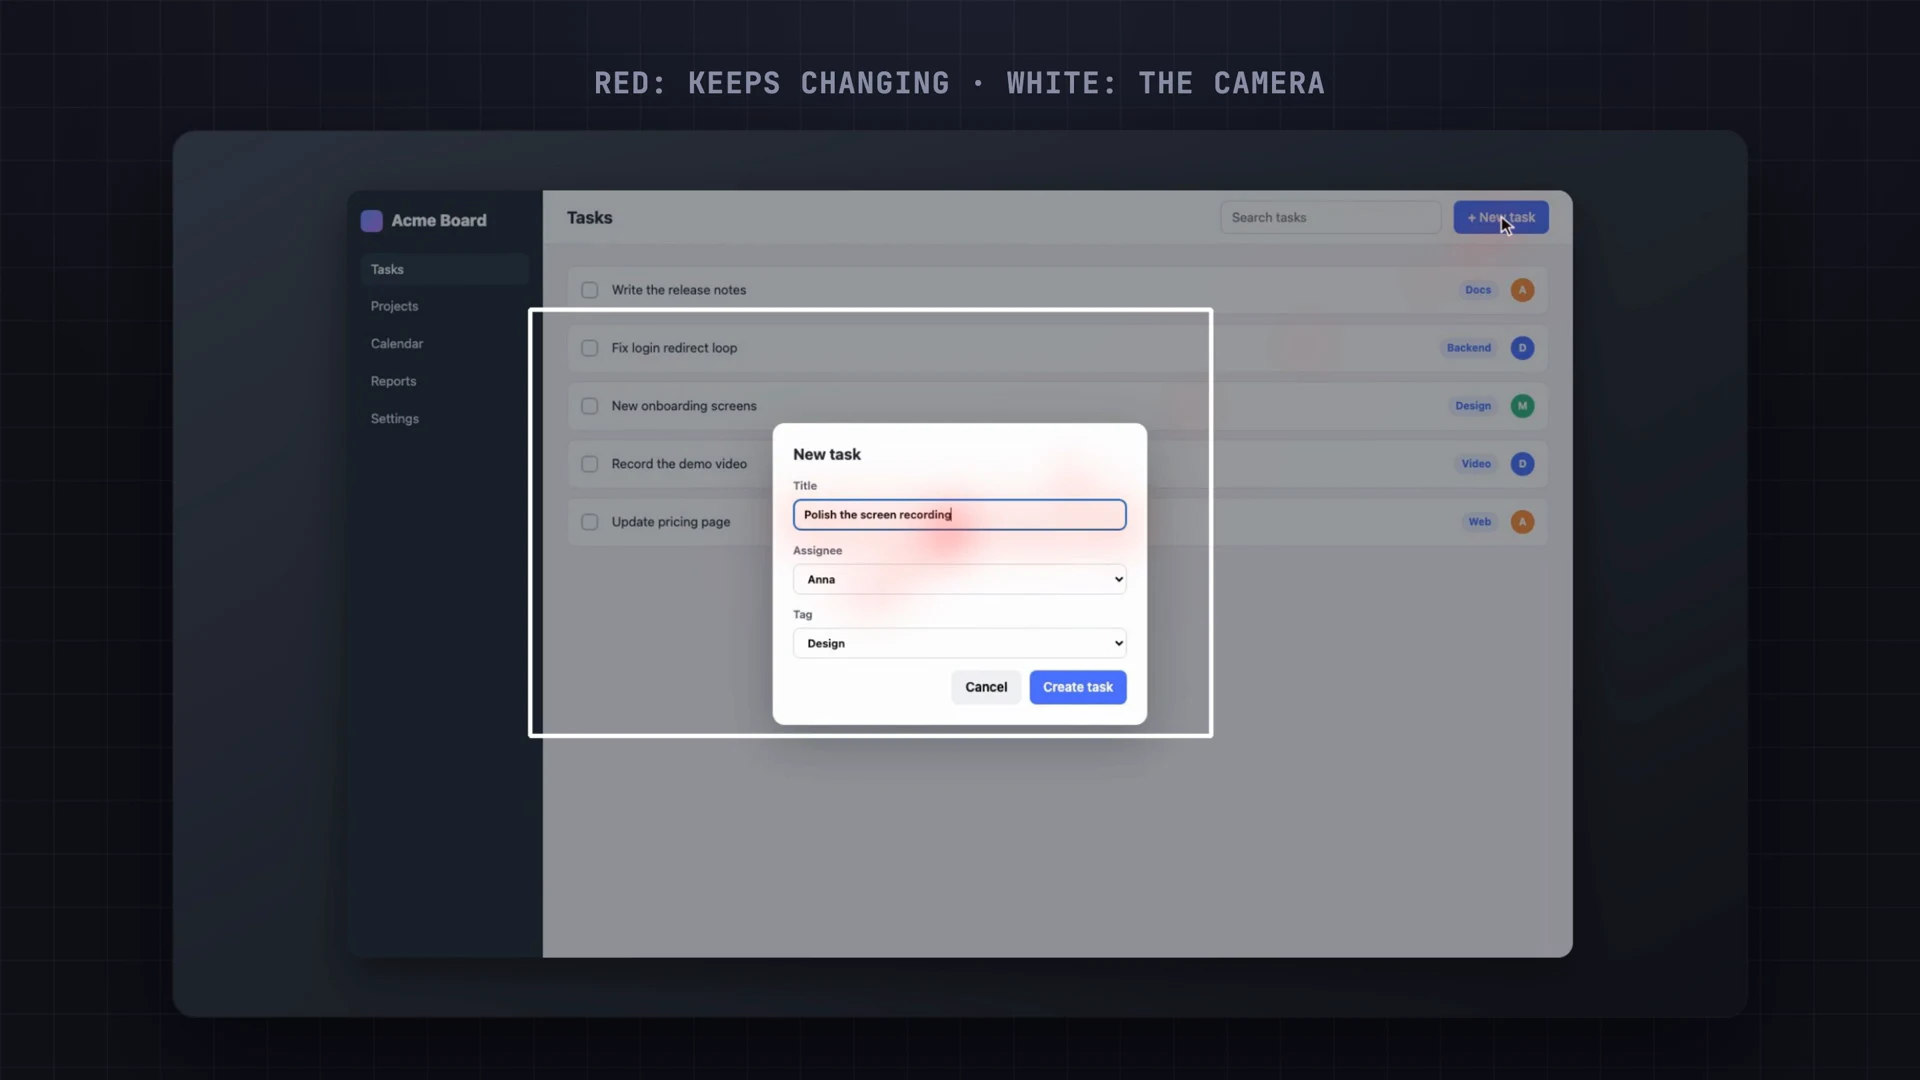The width and height of the screenshot is (1920, 1080).
Task: Select the Fix login redirect loop task title
Action: coord(674,348)
